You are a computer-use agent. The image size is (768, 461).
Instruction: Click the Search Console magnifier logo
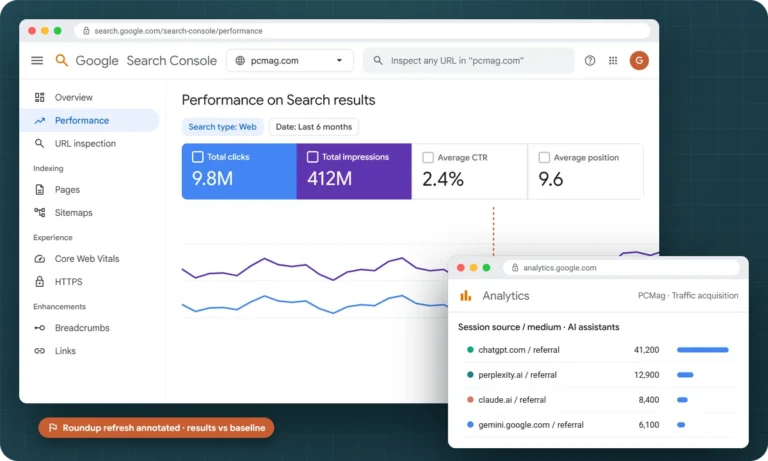(61, 60)
